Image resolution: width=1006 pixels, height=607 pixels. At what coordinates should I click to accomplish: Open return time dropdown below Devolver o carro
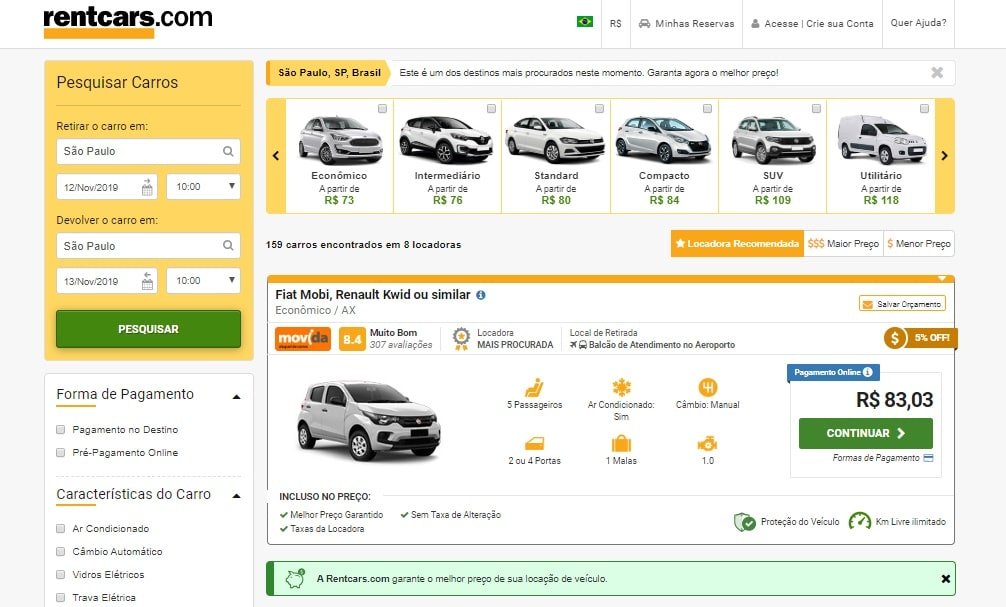[203, 280]
